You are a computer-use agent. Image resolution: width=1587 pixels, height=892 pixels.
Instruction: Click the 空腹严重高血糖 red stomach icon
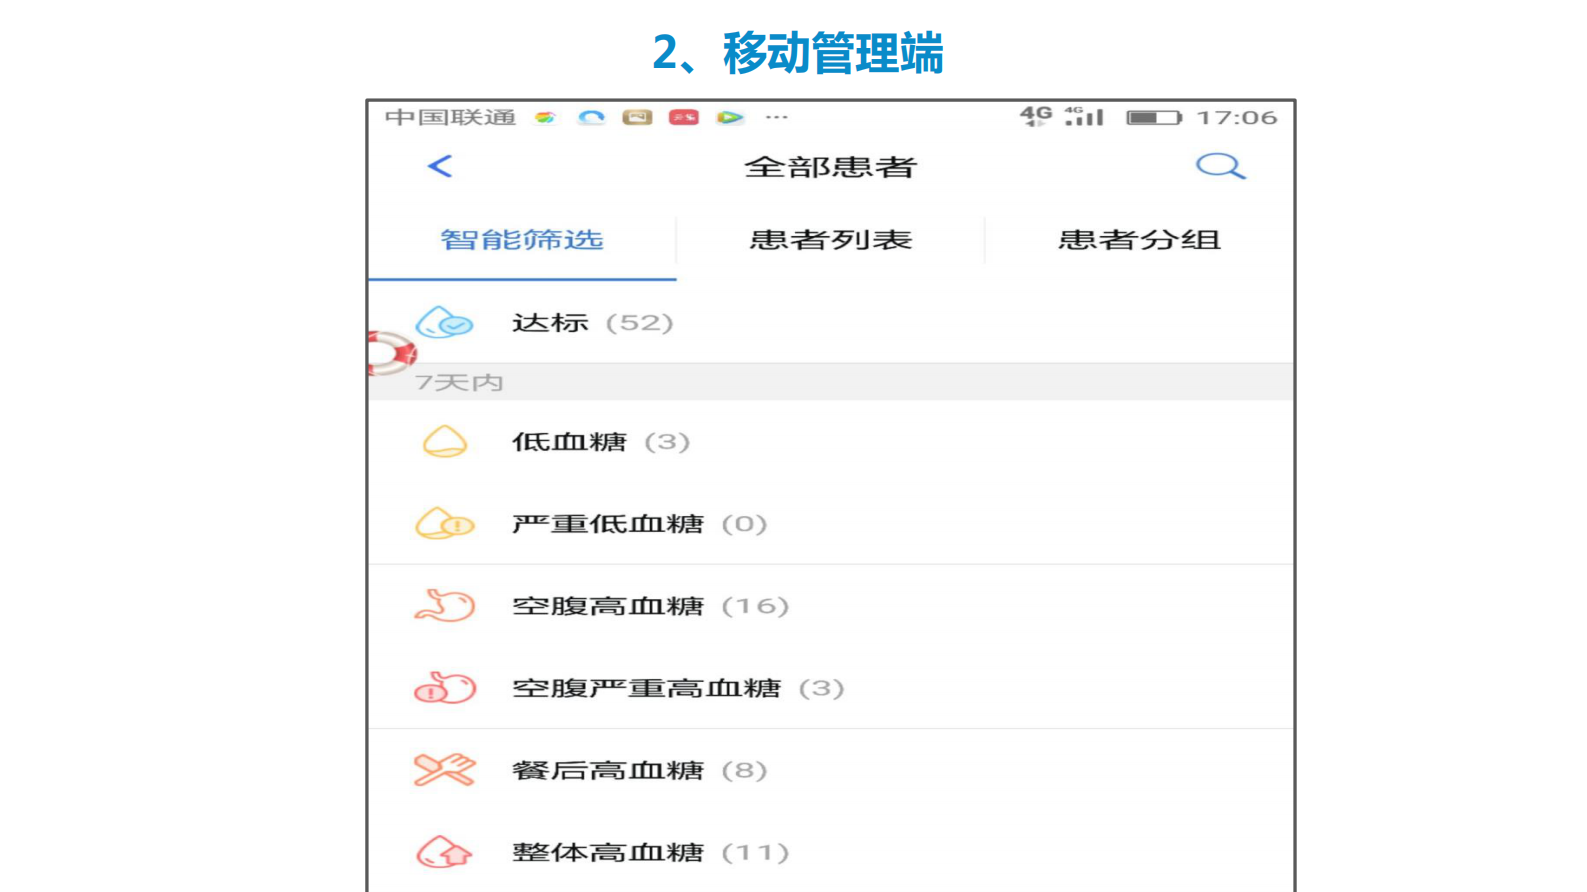click(x=445, y=687)
